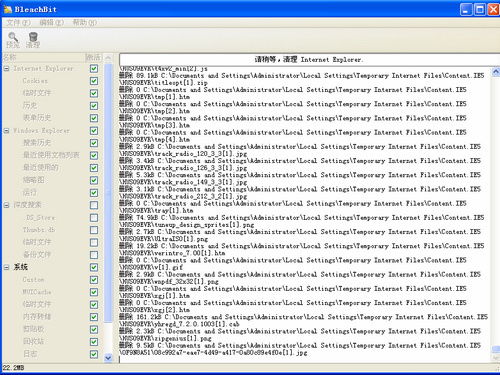Uncheck the Windows Explorer group checkbox
The image size is (500, 375).
[x=94, y=131]
